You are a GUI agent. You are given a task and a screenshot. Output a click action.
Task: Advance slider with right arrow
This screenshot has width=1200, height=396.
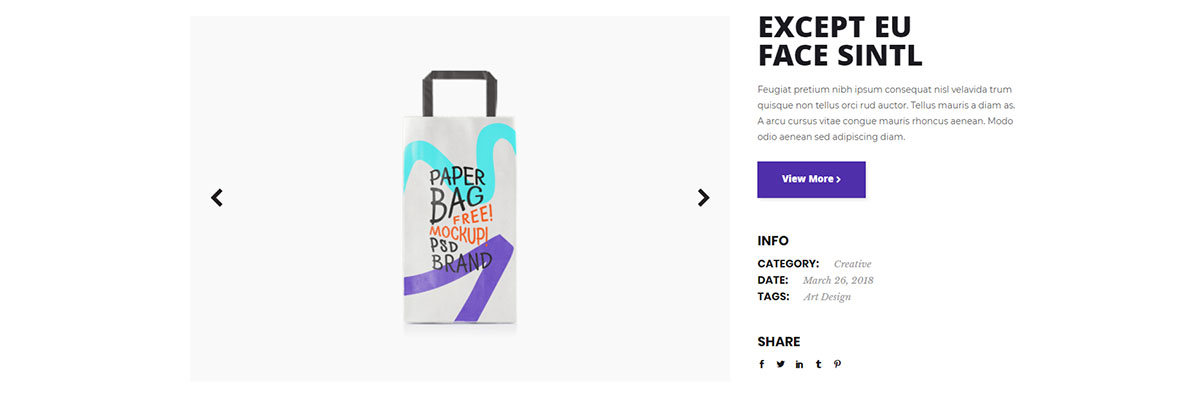[x=703, y=198]
